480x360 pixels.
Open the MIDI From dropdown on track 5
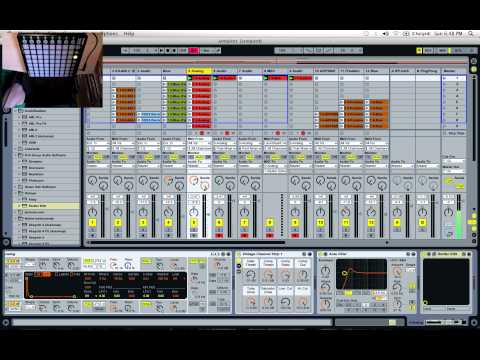[199, 143]
